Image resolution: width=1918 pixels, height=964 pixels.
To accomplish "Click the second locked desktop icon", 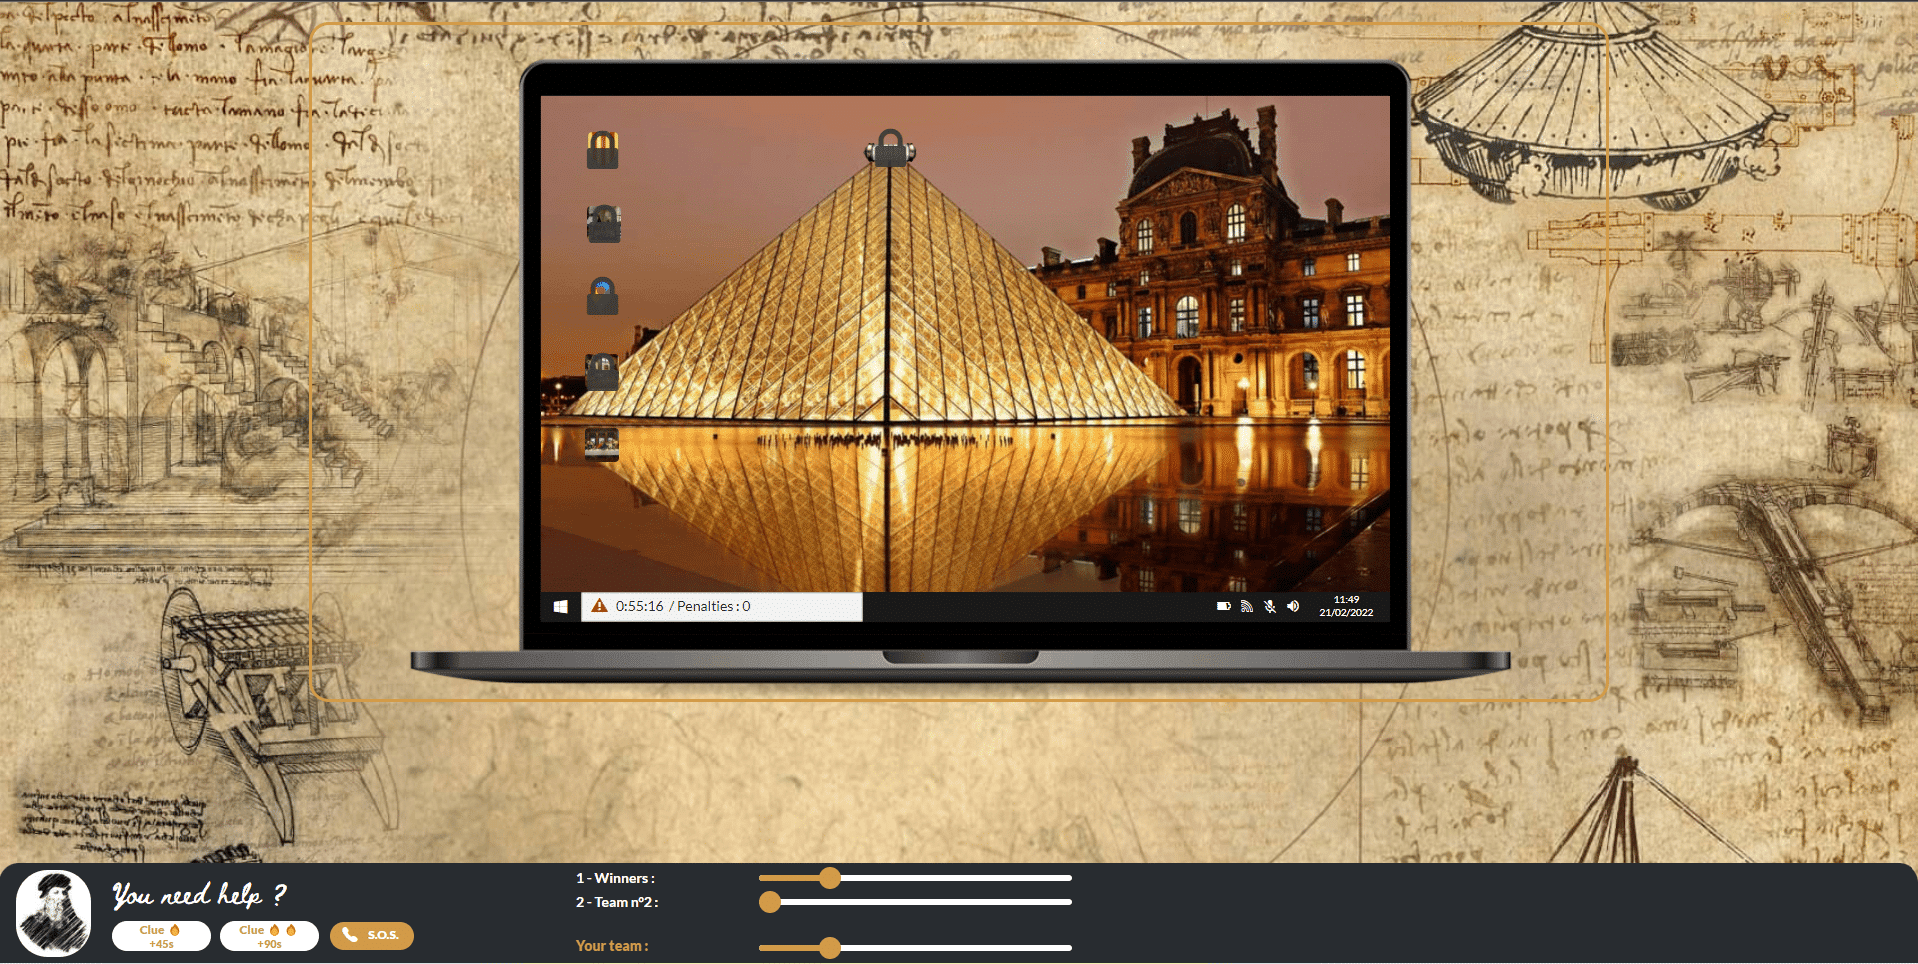I will [603, 224].
